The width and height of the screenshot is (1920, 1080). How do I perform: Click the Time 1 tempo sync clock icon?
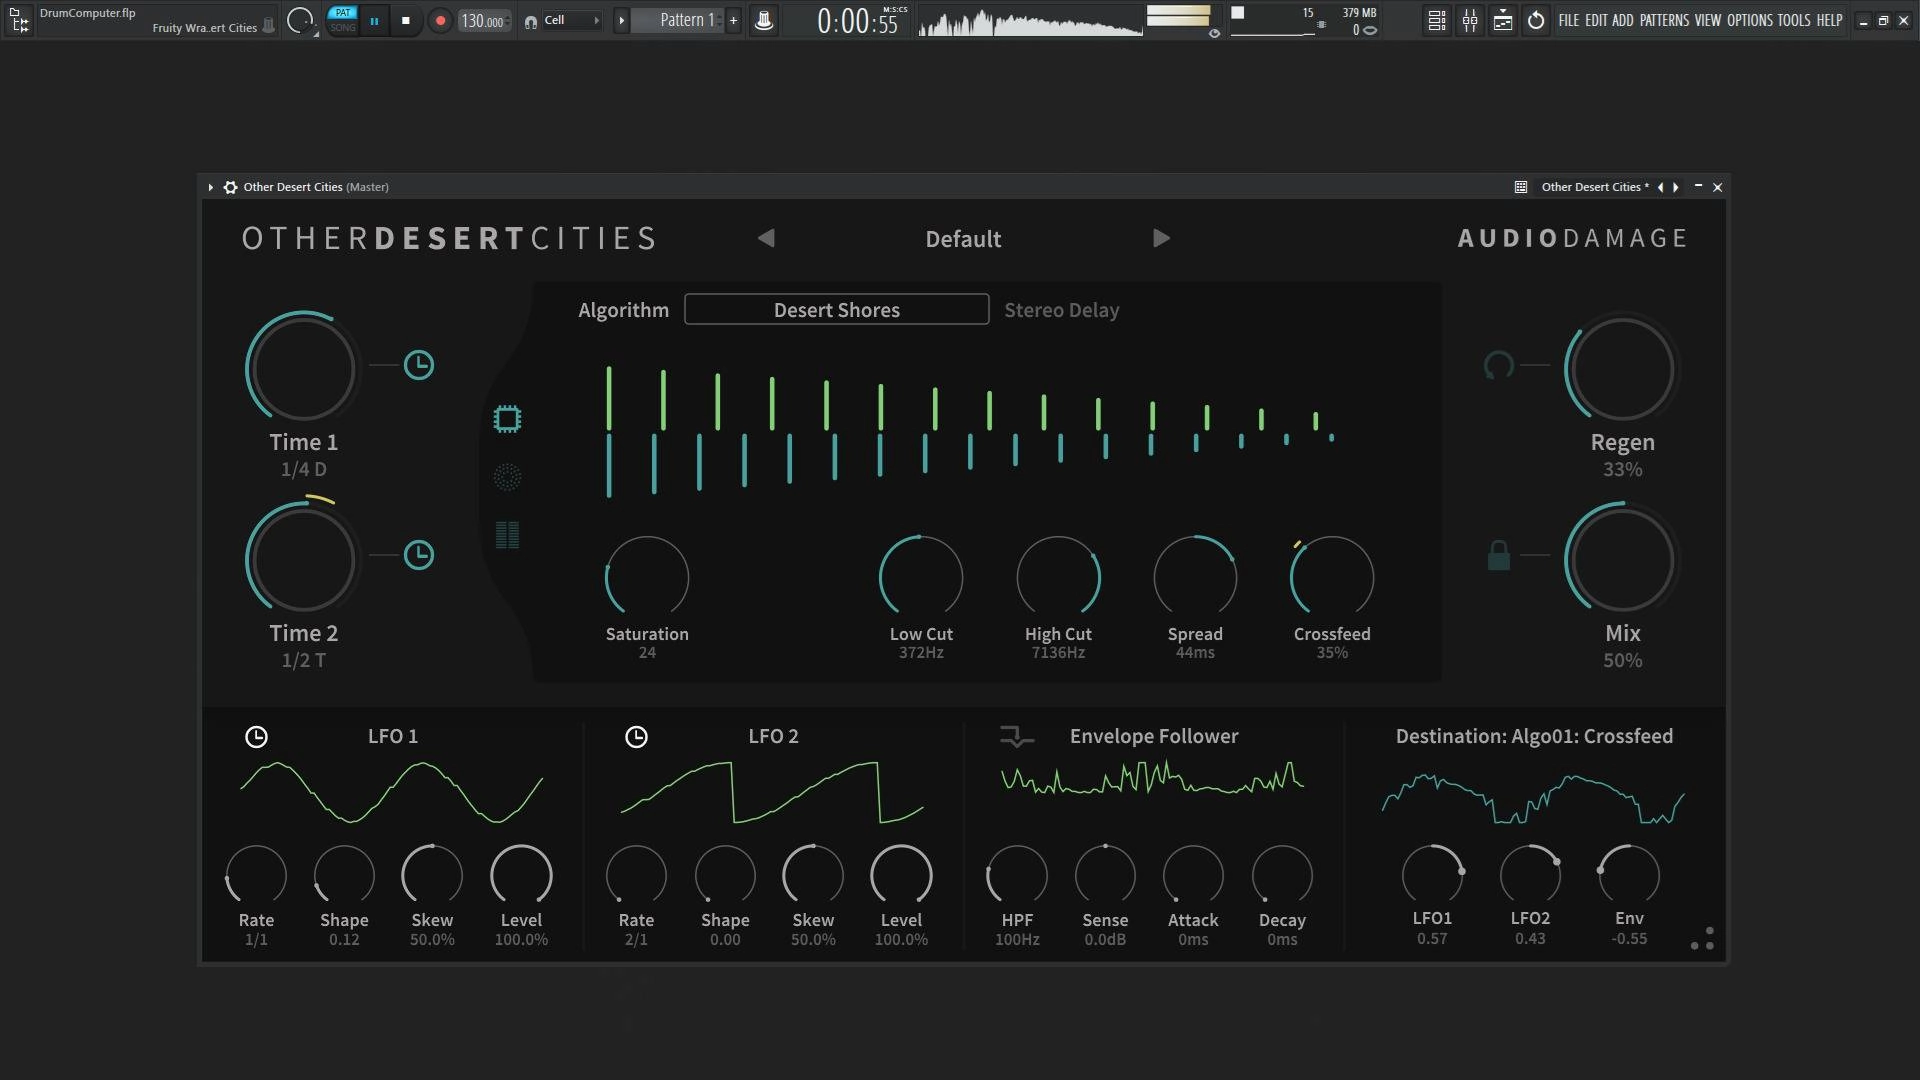click(x=419, y=365)
